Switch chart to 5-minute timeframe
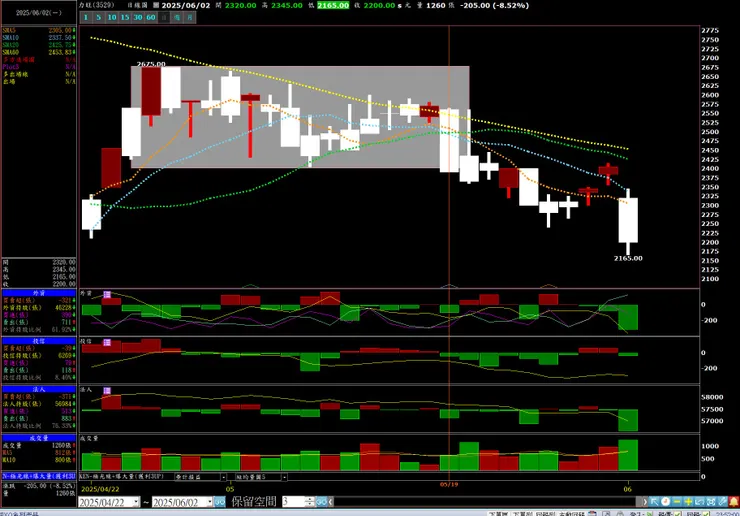Image resolution: width=740 pixels, height=516 pixels. tap(99, 17)
